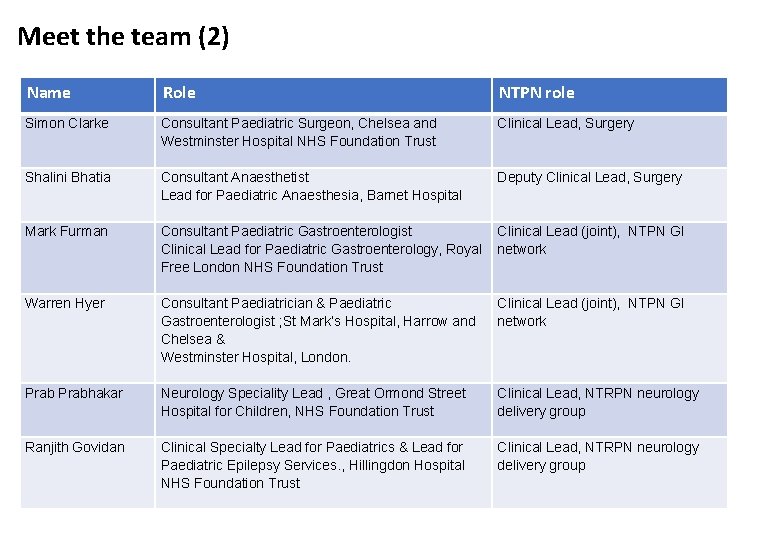Viewport: 780px width, 540px height.
Task: Click Ranjith Govidan's neurology delivery group cell
Action: (610, 472)
